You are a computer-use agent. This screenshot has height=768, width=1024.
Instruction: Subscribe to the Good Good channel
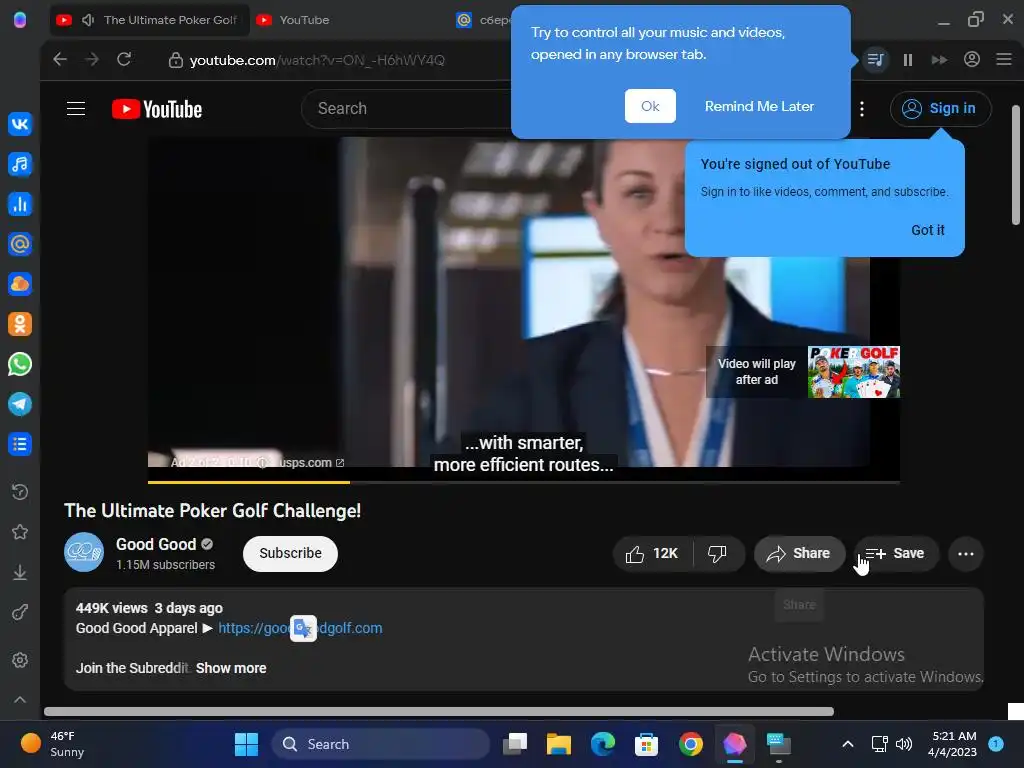[x=290, y=554]
